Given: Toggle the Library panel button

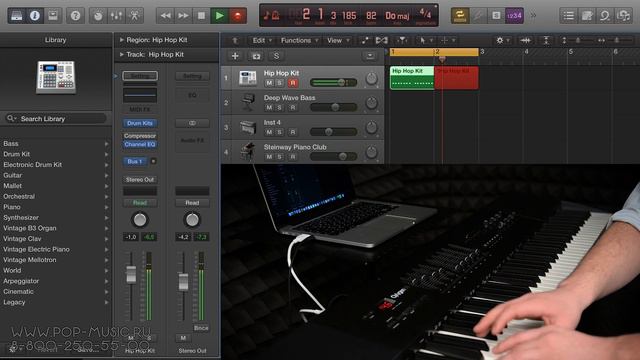Looking at the screenshot, I should click(16, 16).
